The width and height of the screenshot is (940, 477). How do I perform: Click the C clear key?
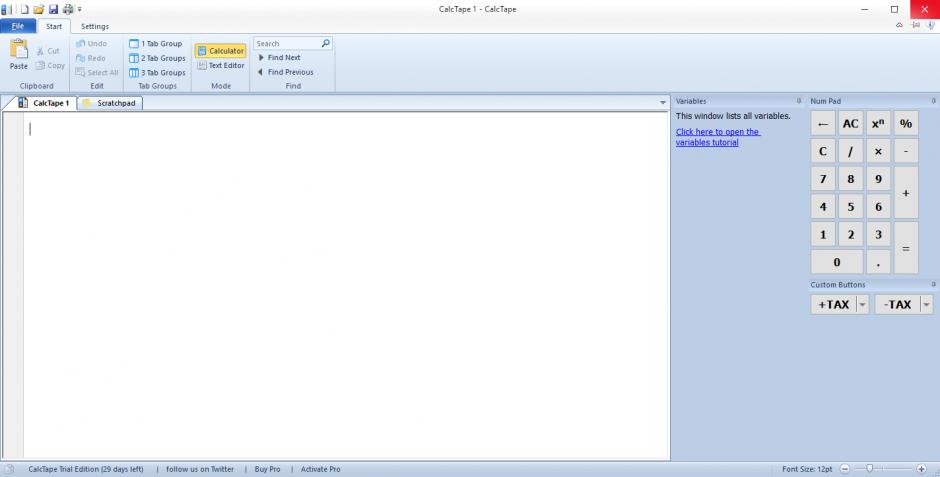coord(822,152)
